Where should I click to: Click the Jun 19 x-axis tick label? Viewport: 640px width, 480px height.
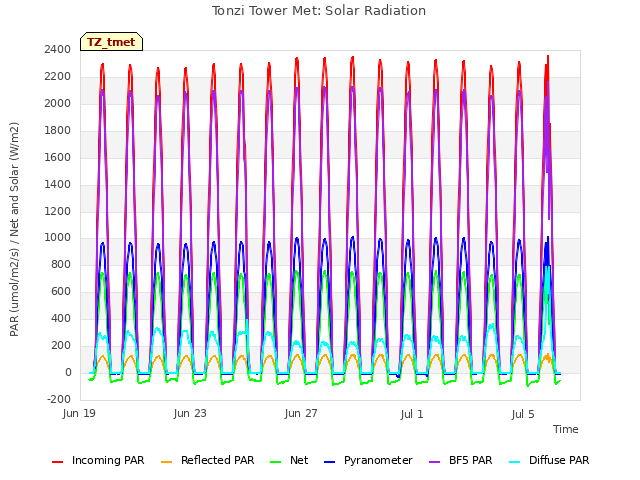(79, 413)
